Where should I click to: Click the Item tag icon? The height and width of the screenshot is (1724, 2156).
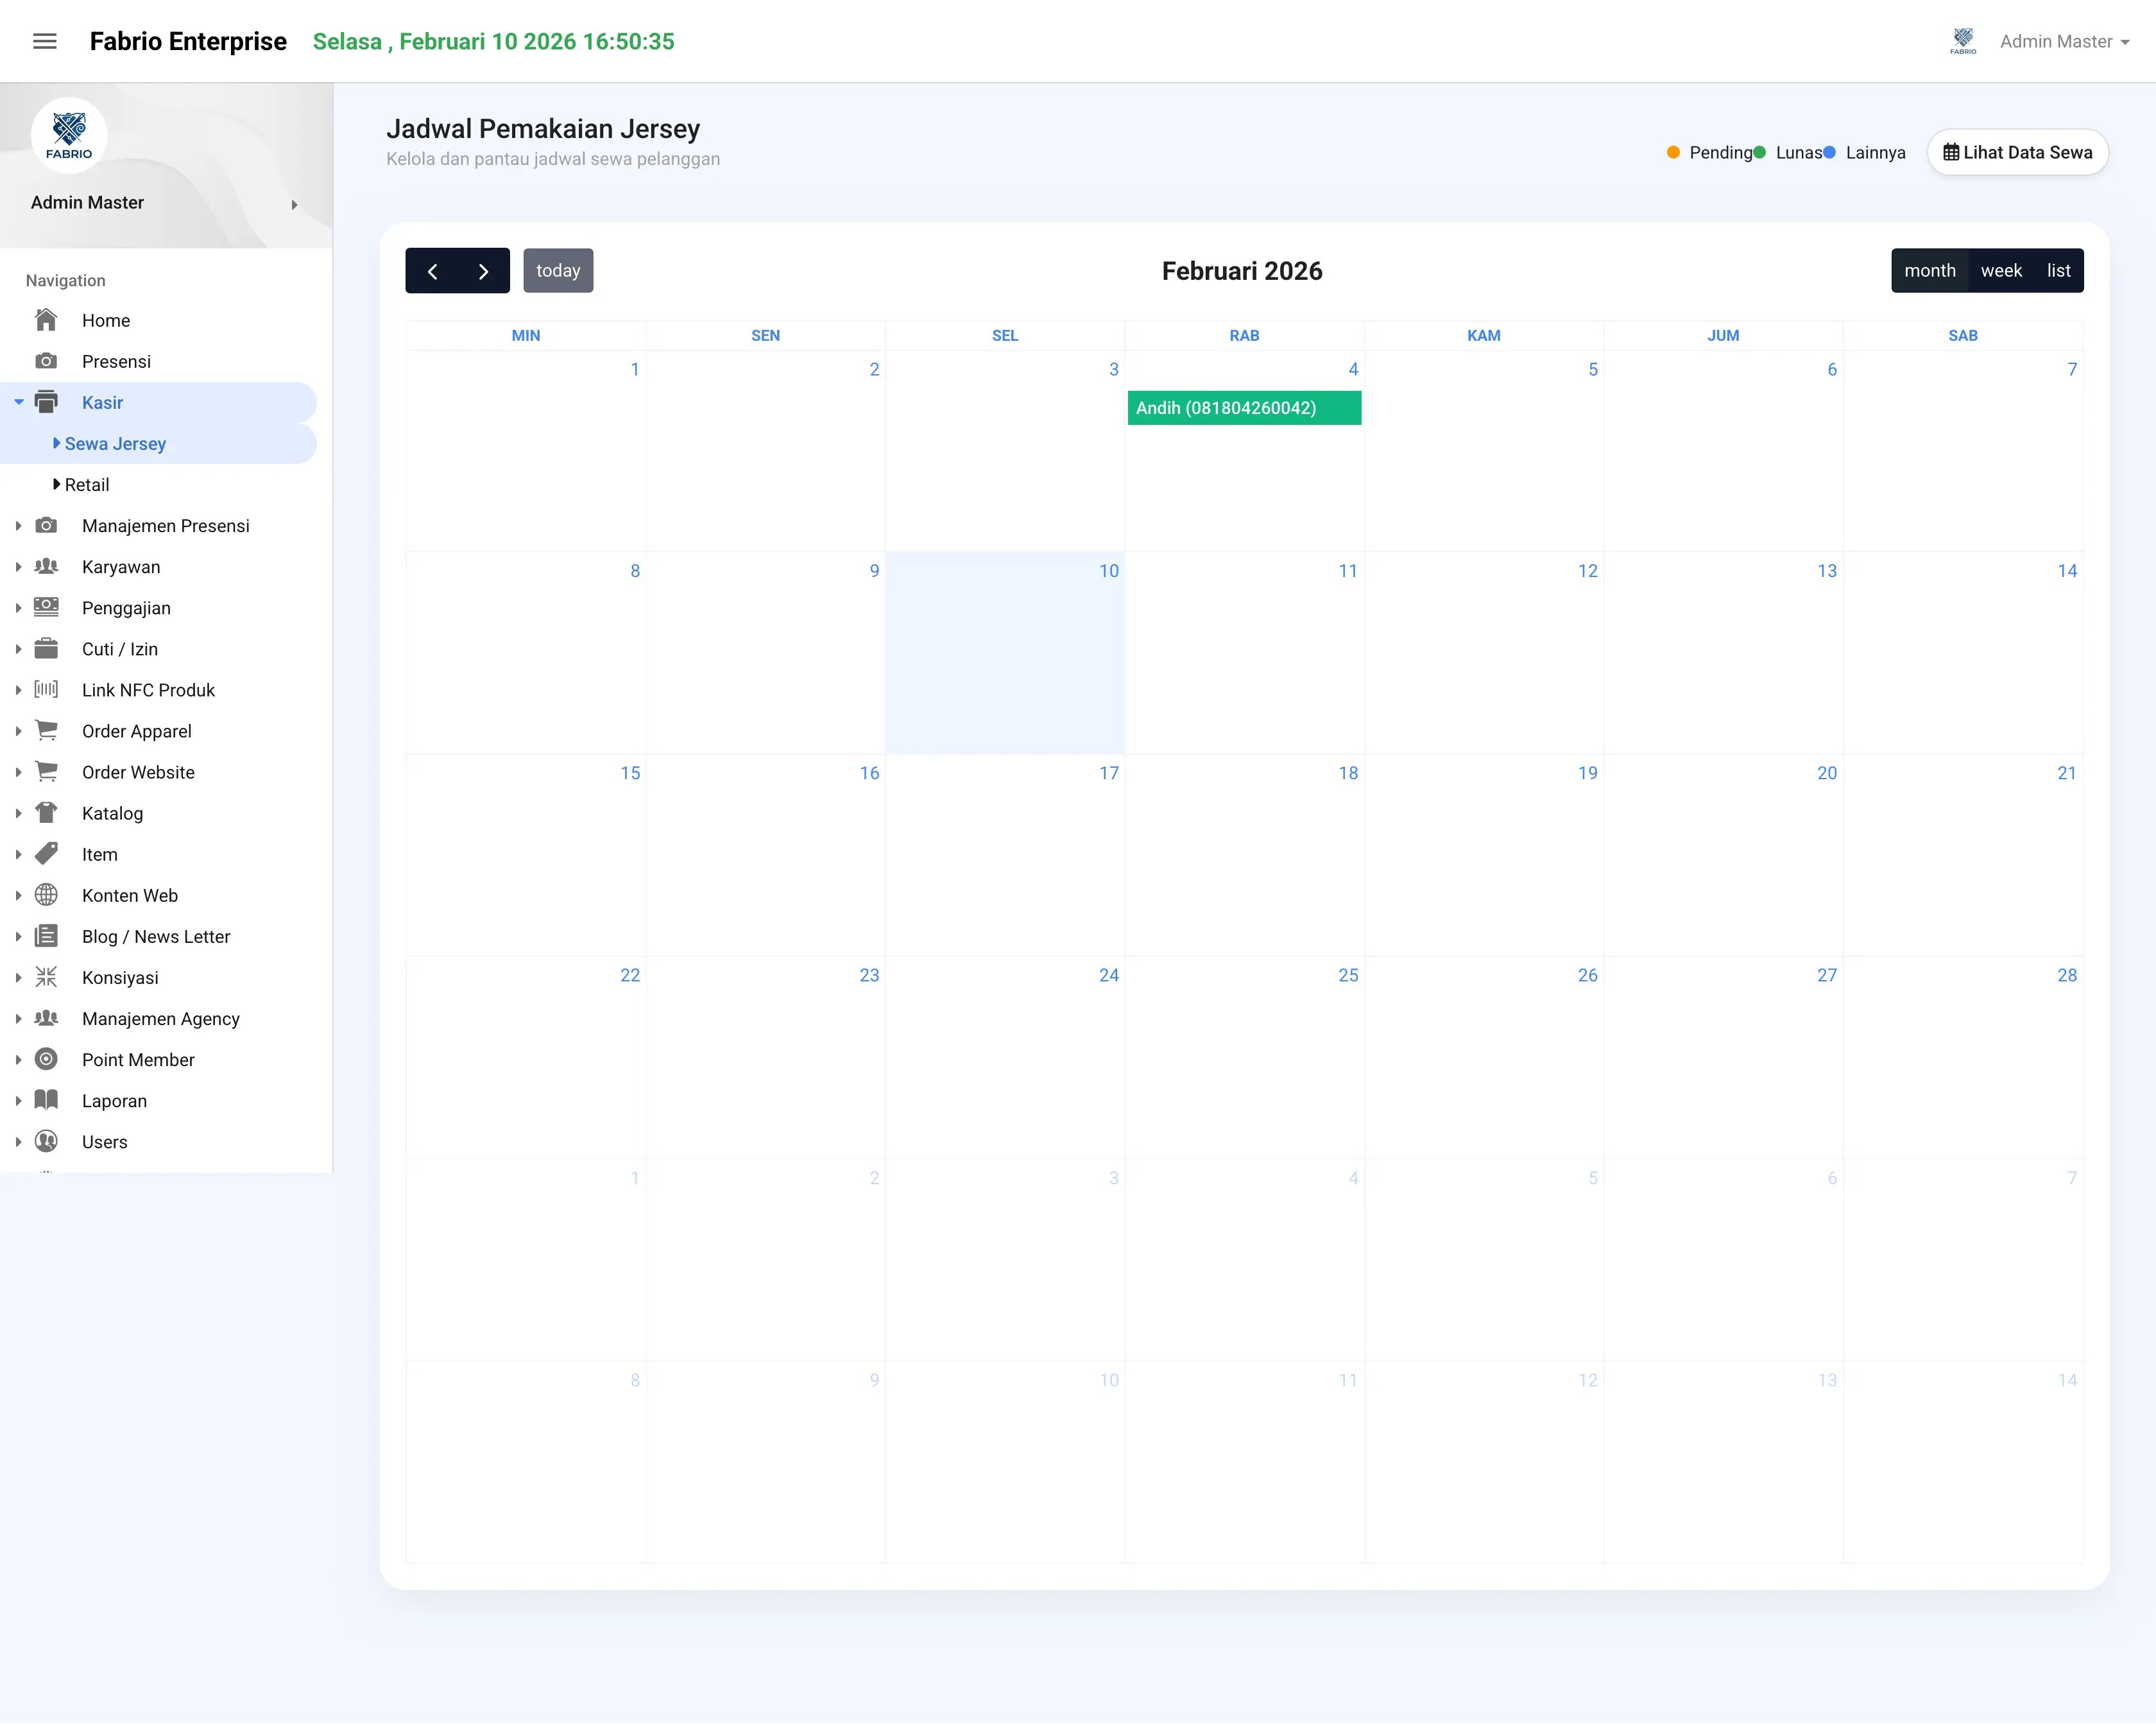[x=46, y=853]
